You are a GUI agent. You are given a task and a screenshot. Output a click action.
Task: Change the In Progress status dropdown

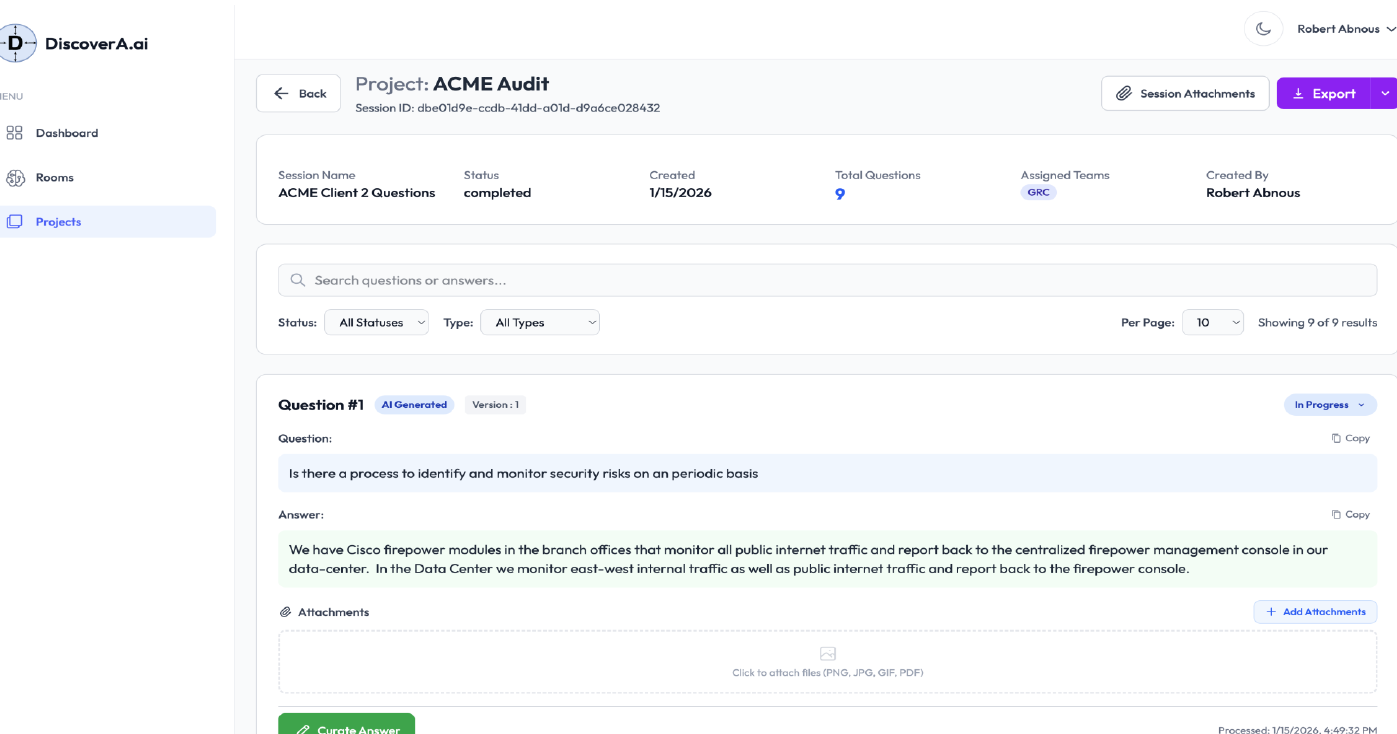point(1330,405)
